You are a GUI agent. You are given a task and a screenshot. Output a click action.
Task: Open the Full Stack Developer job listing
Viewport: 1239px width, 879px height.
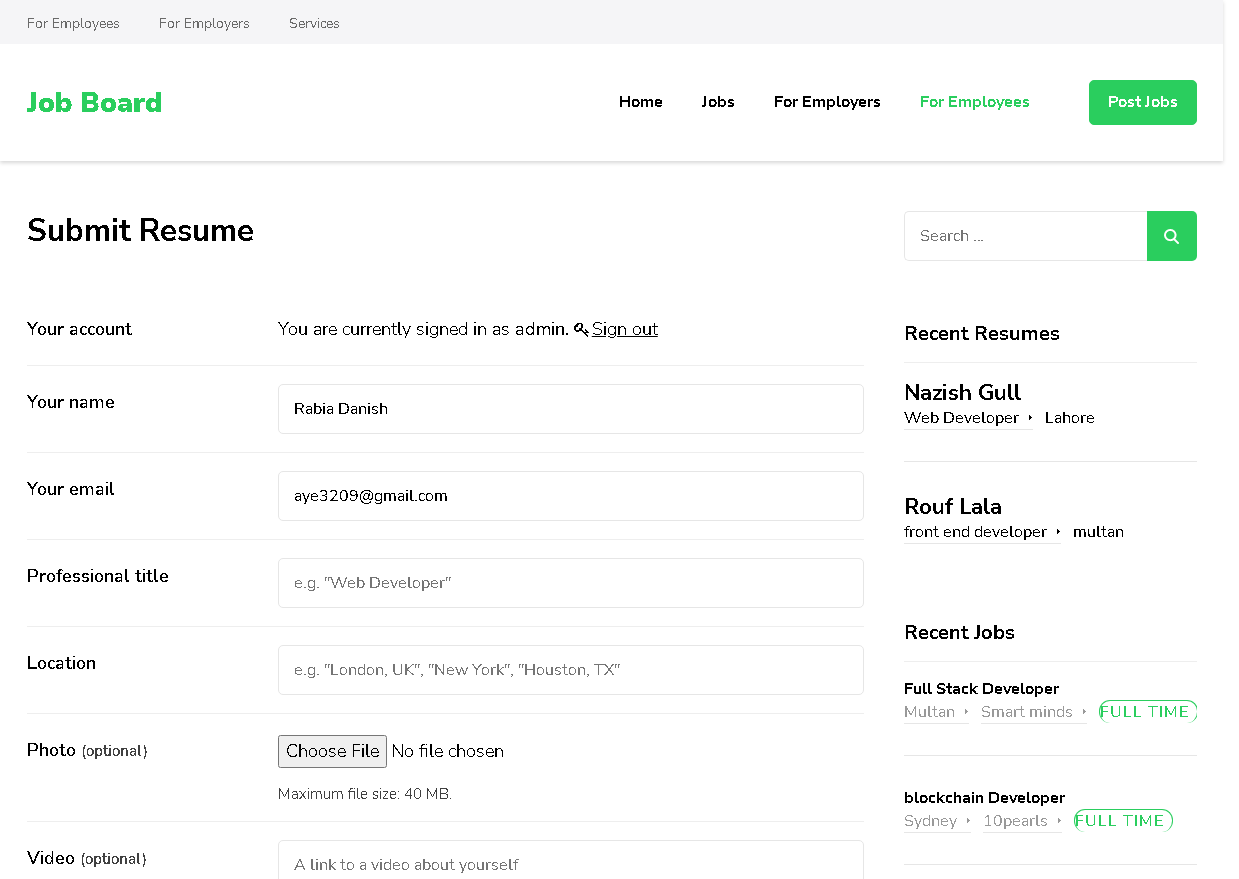click(x=981, y=689)
